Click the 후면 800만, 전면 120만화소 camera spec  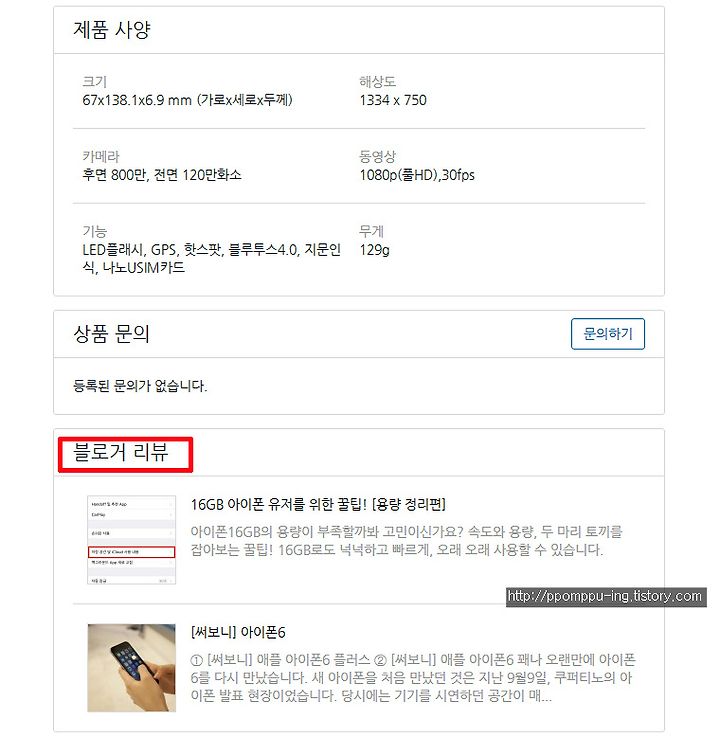click(x=162, y=175)
